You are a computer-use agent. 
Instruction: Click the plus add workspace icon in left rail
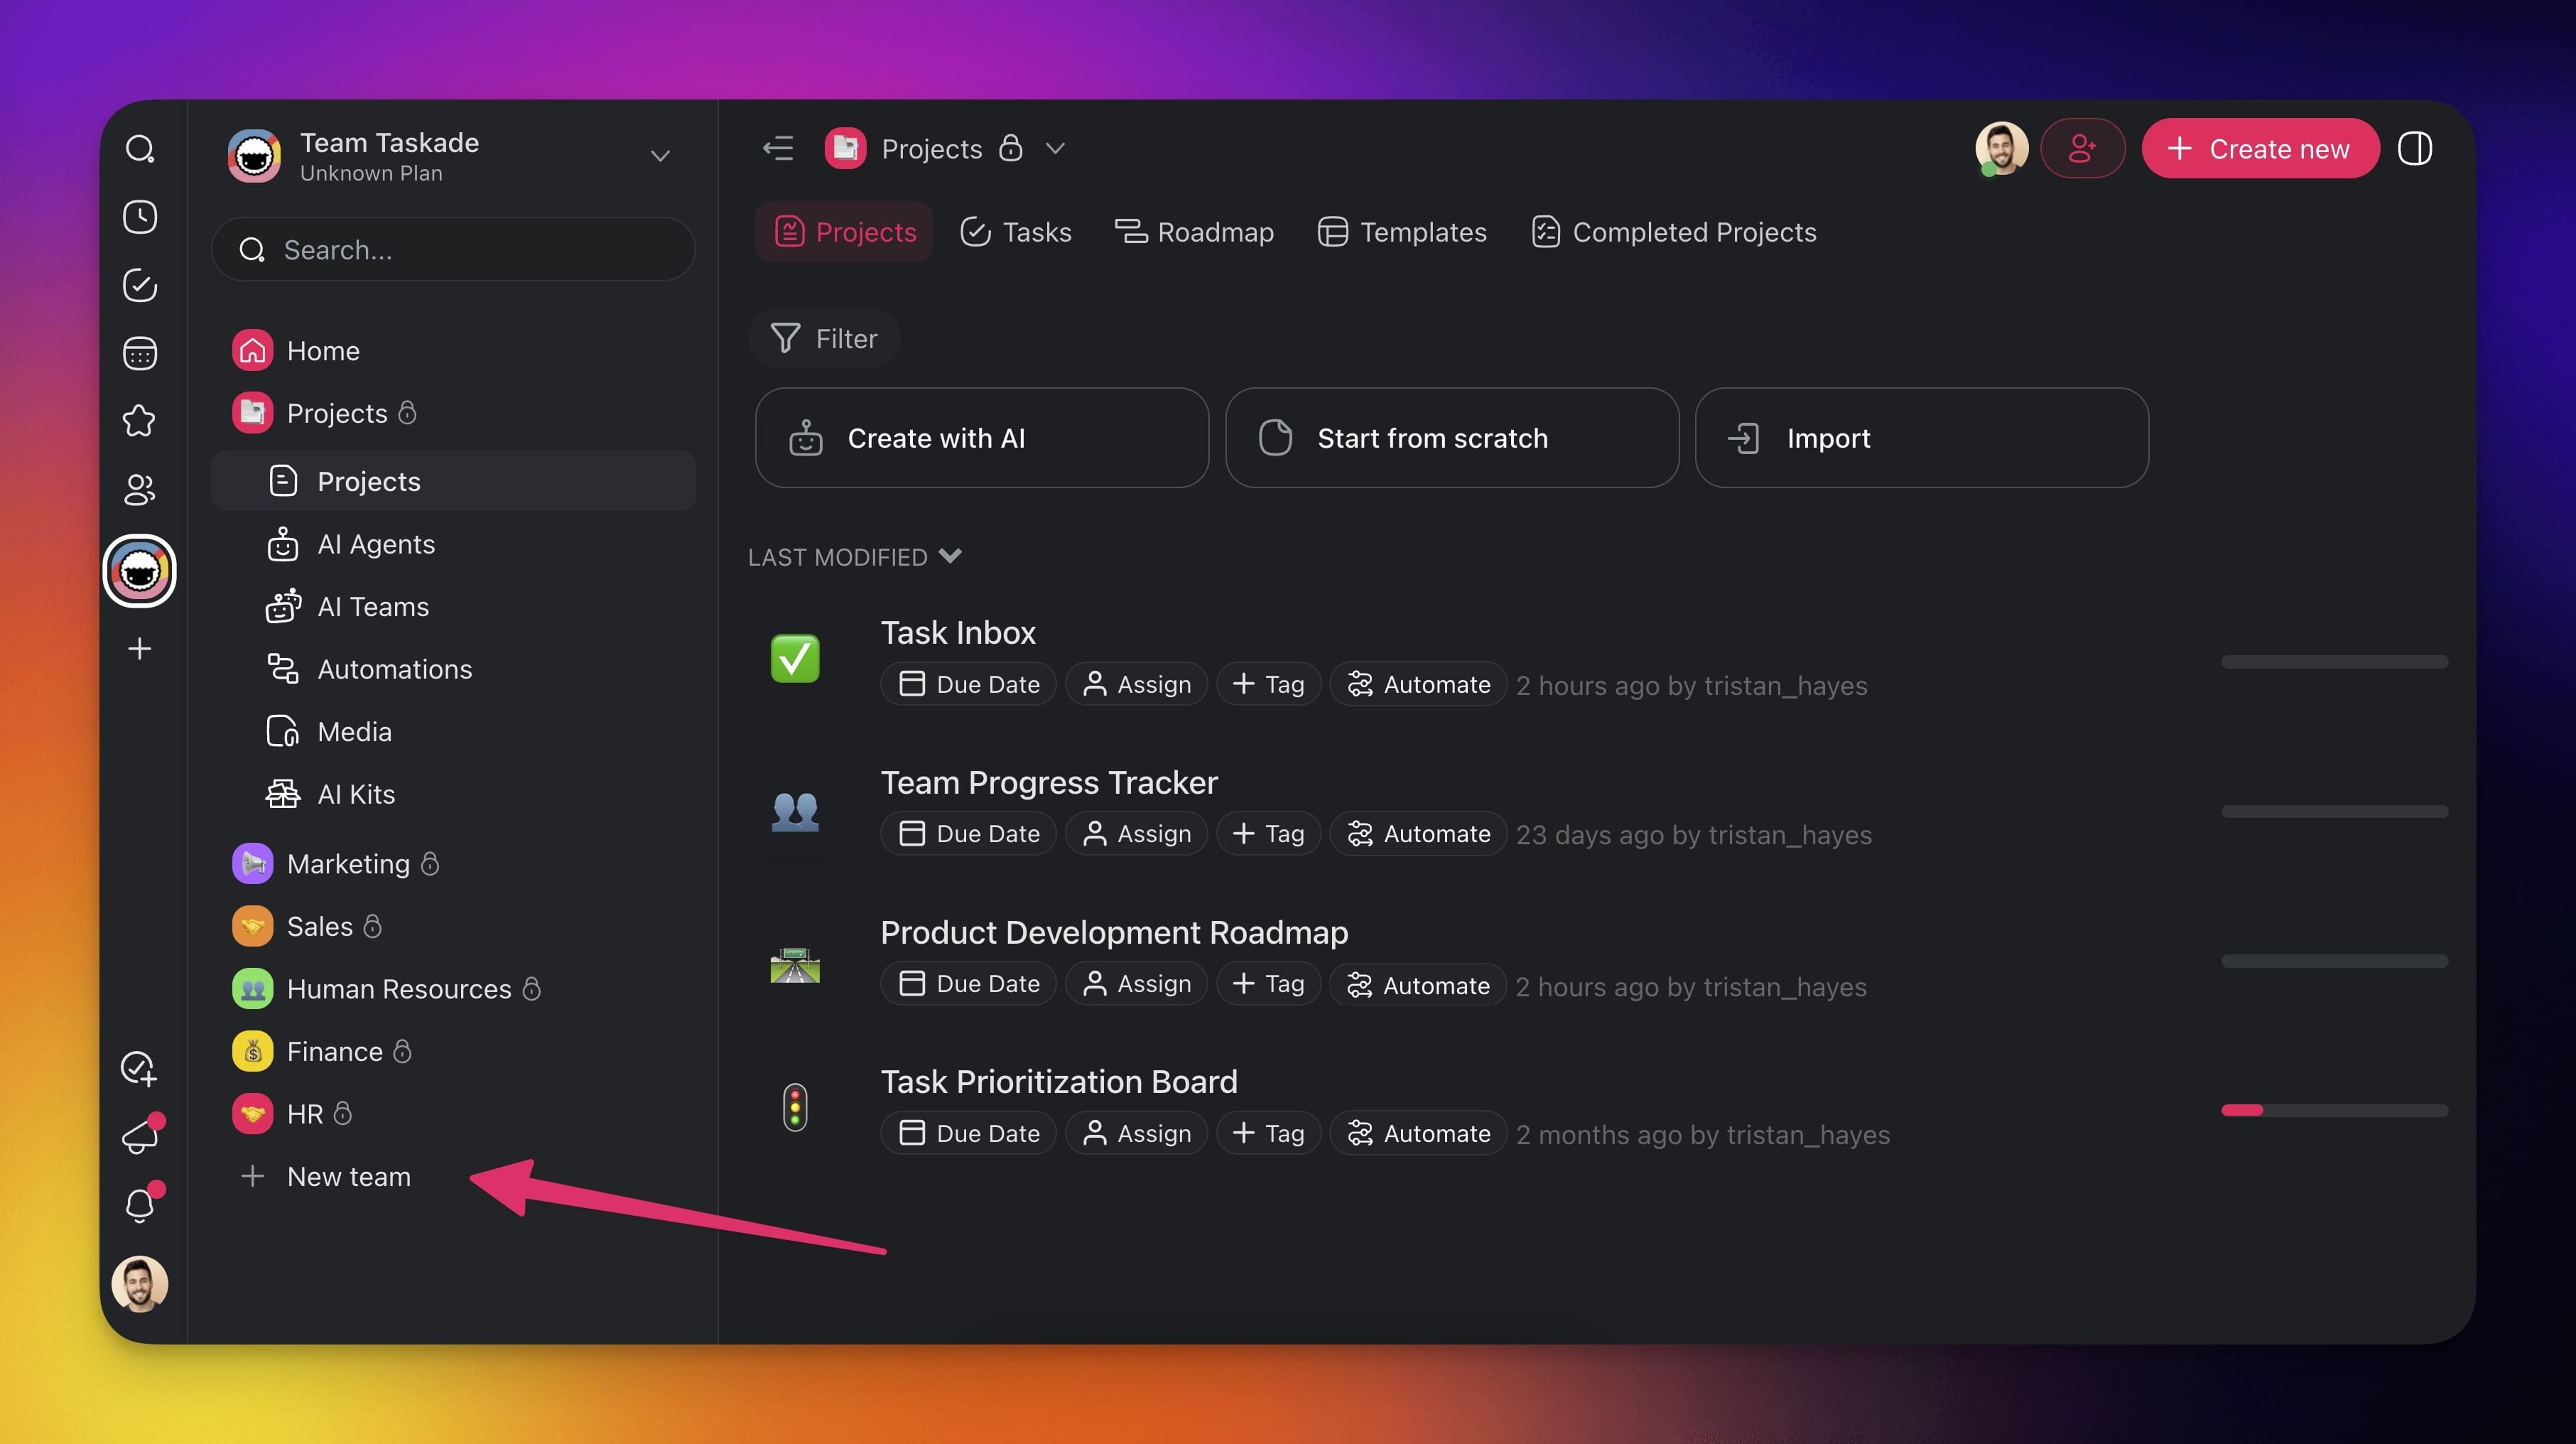pyautogui.click(x=140, y=649)
